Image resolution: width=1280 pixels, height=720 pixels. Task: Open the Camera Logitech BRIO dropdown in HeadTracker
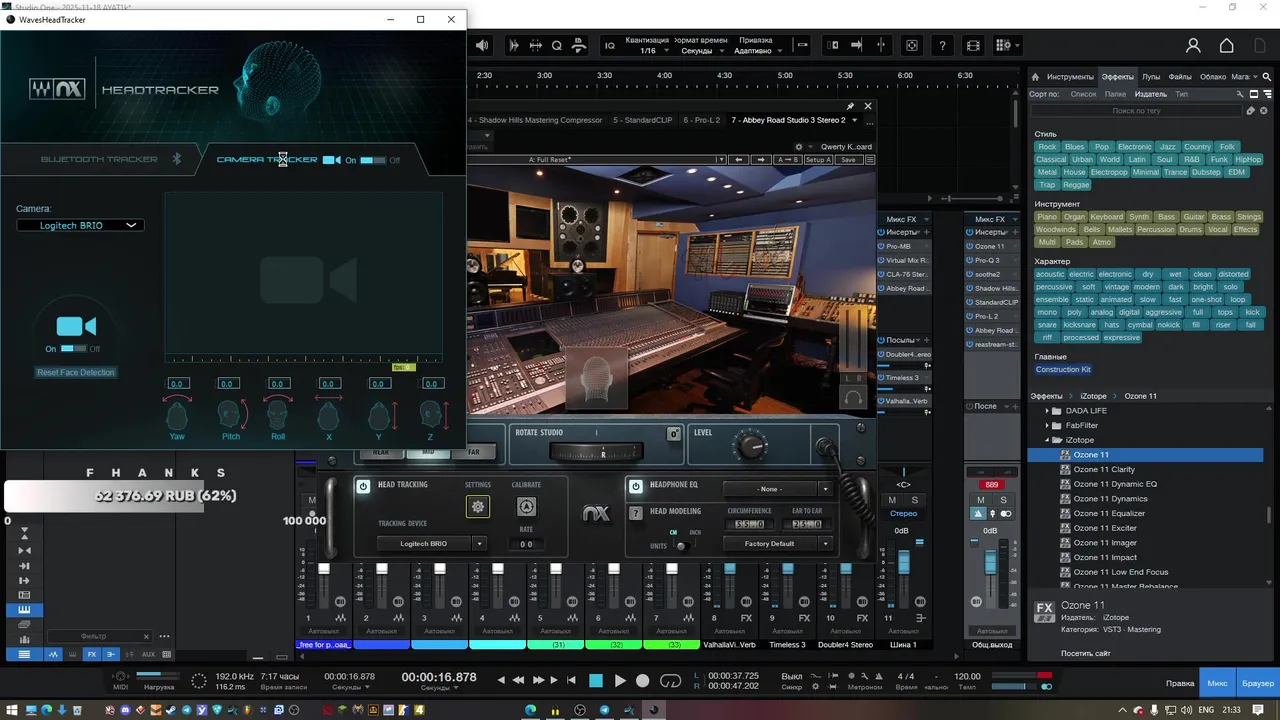pyautogui.click(x=80, y=225)
